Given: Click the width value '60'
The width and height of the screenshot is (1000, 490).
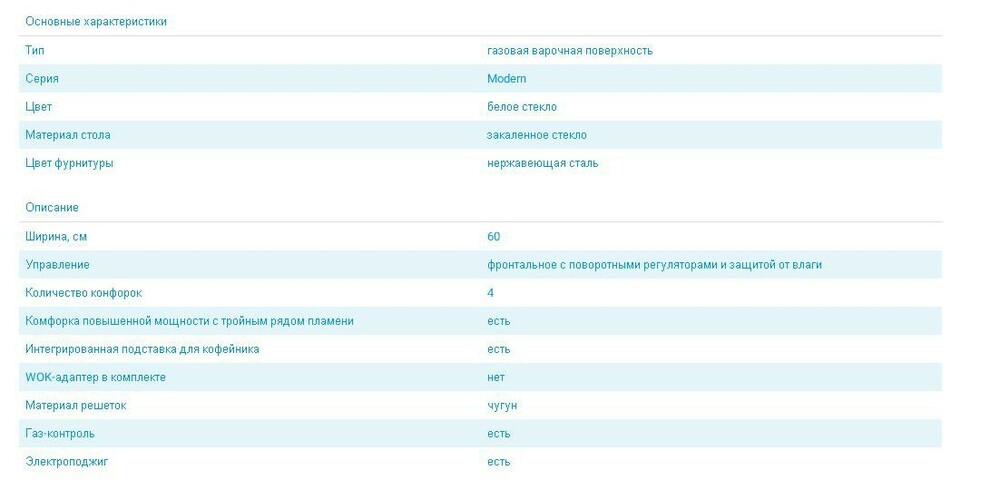Looking at the screenshot, I should tap(493, 236).
